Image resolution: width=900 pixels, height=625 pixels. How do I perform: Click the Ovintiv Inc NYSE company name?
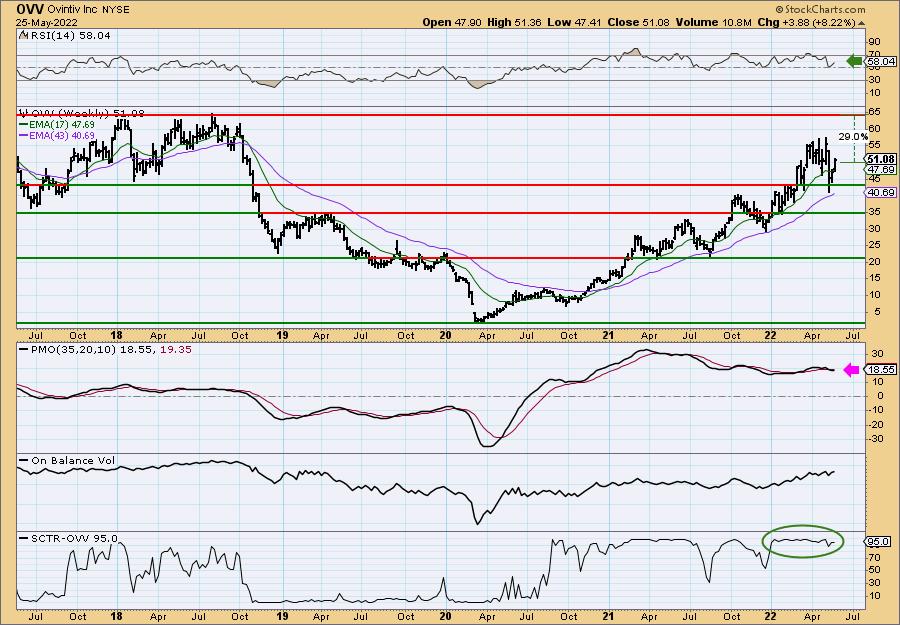[88, 10]
